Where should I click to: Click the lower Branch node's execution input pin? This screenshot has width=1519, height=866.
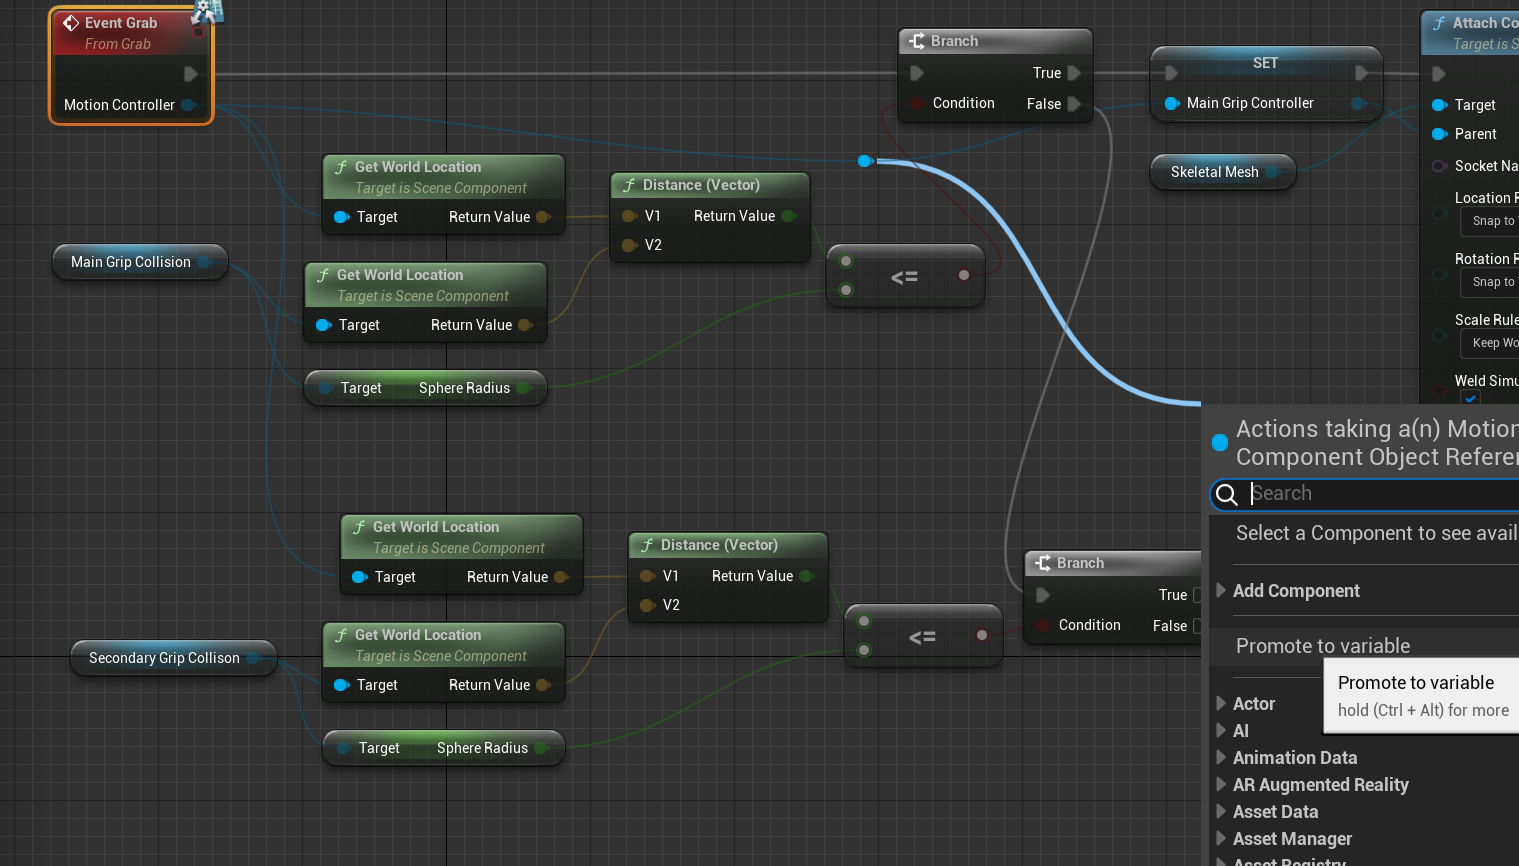[x=1042, y=595]
